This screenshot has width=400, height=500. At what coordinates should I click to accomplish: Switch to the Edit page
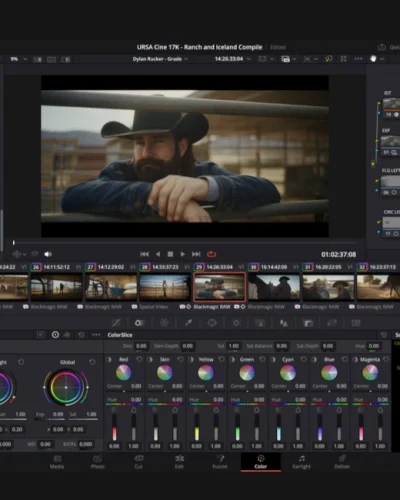(179, 462)
